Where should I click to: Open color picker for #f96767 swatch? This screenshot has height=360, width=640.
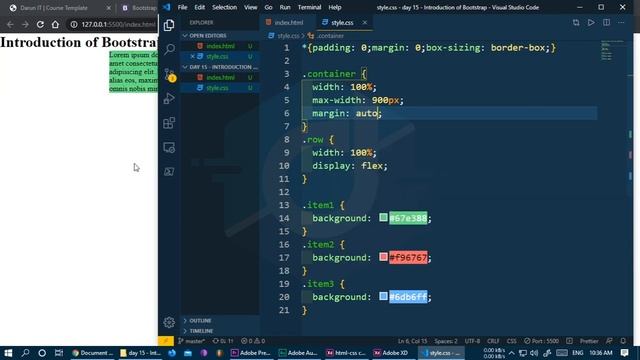[x=383, y=257]
